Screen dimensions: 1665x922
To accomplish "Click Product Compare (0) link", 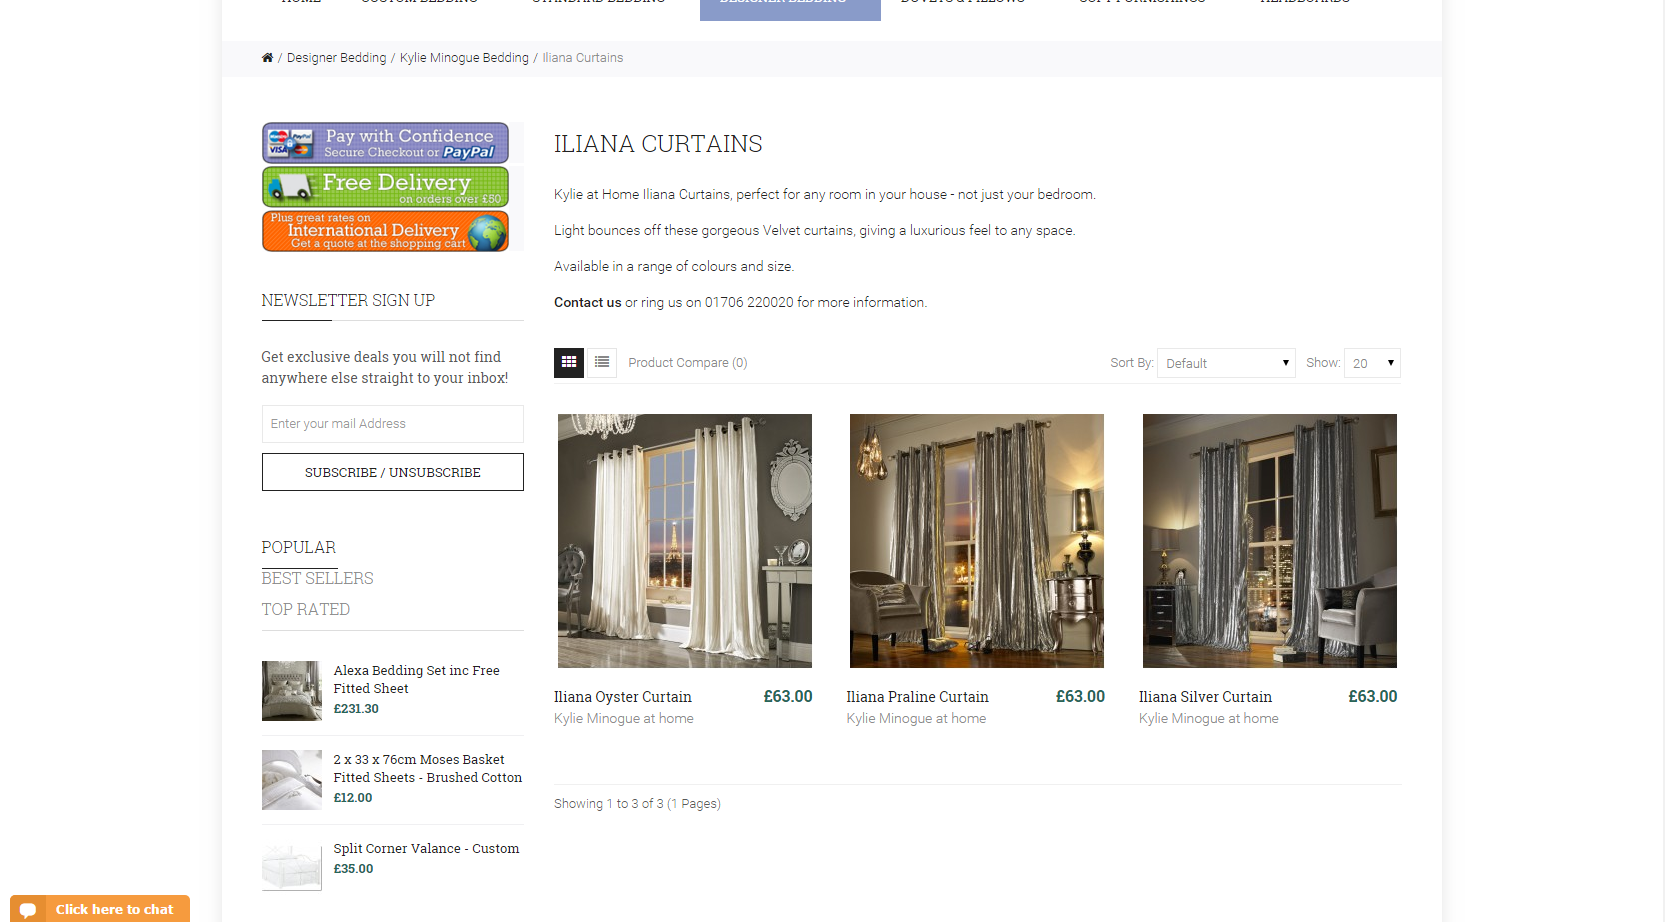I will pos(688,363).
